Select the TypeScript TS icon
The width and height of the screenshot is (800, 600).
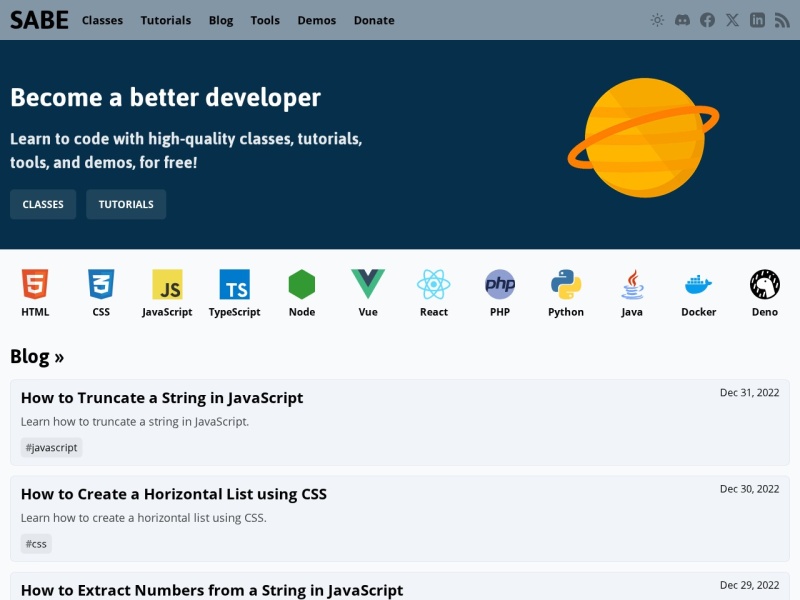(235, 284)
